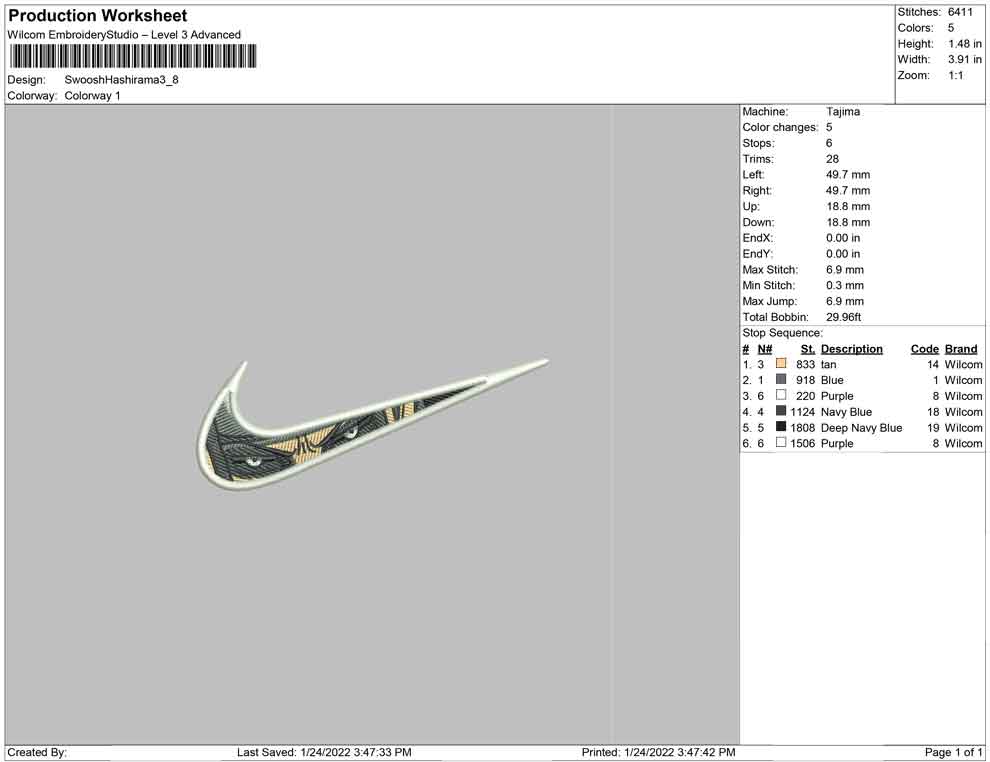This screenshot has height=762, width=990.
Task: Click the Stop Sequence label
Action: tap(782, 333)
